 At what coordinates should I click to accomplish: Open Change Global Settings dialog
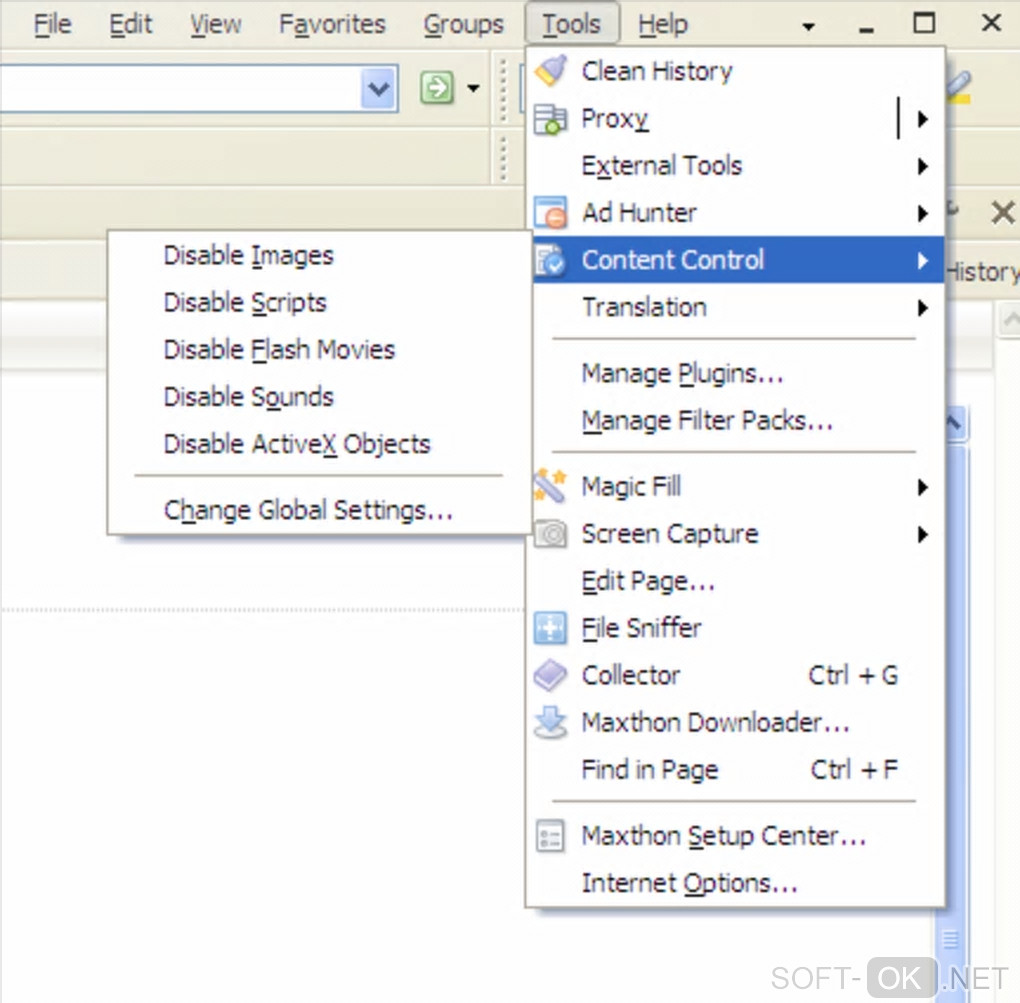click(x=319, y=511)
